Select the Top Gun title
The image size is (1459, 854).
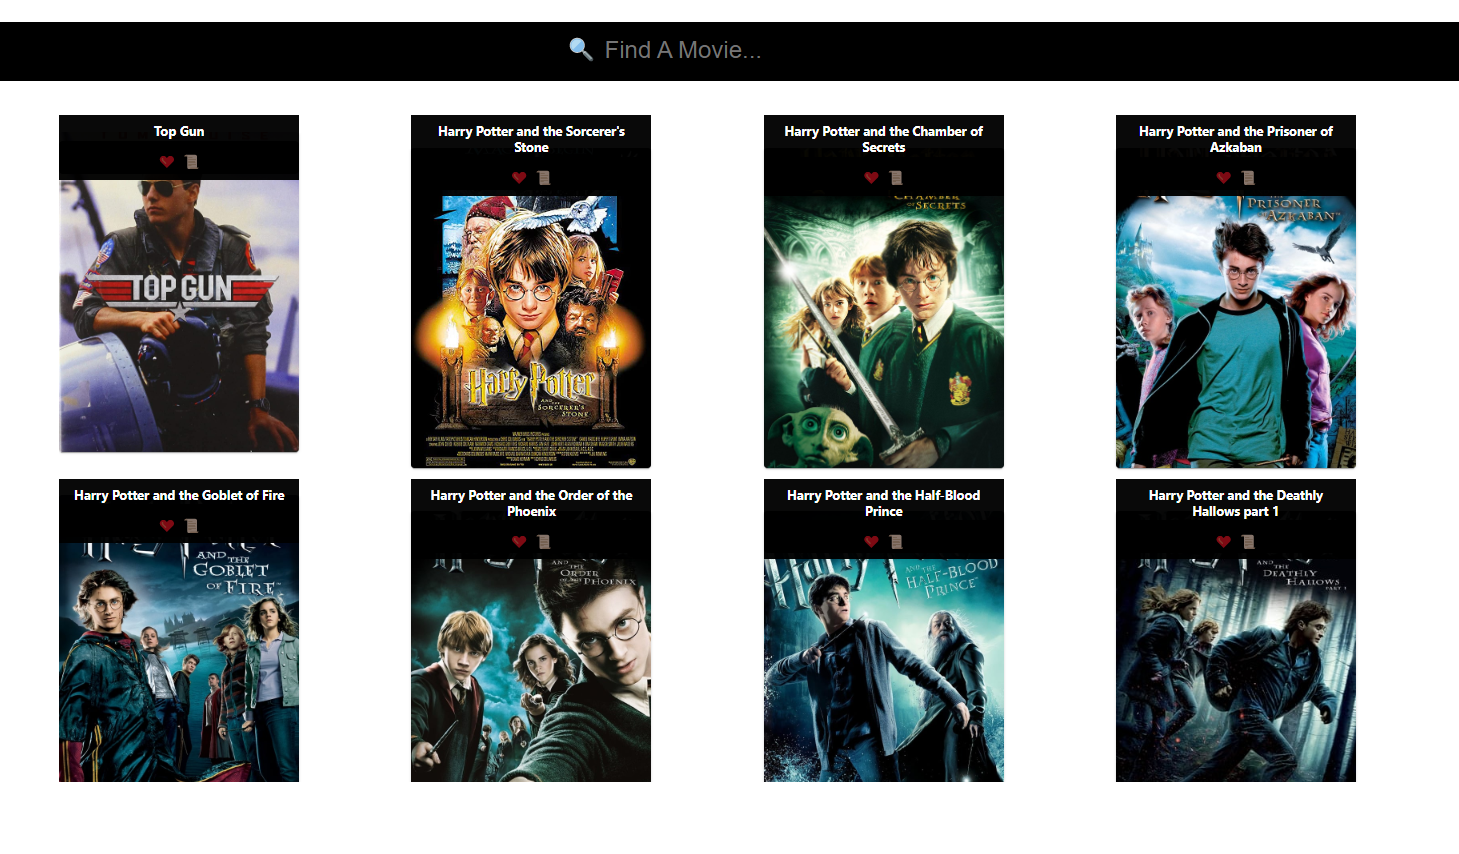[178, 131]
